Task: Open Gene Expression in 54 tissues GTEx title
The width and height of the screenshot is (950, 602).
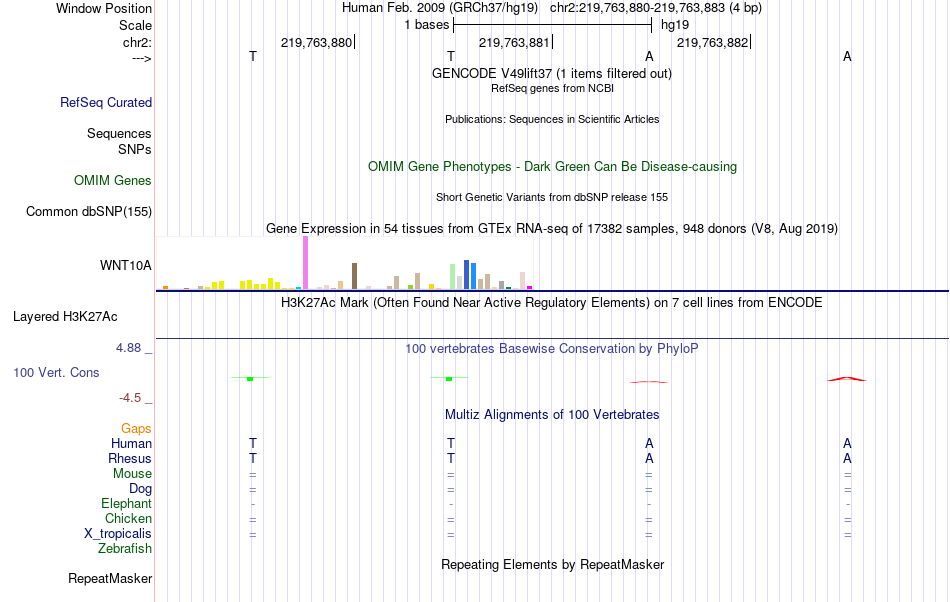Action: click(552, 228)
